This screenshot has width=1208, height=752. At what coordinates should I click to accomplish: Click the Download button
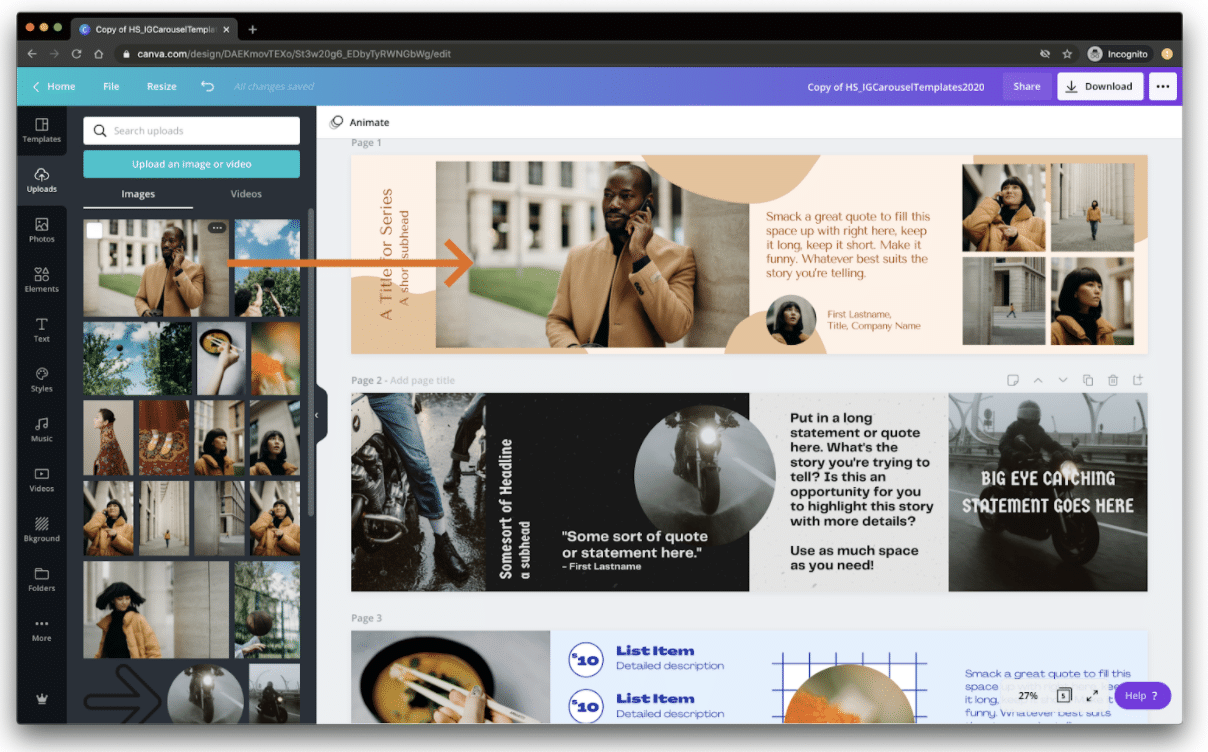pyautogui.click(x=1100, y=87)
